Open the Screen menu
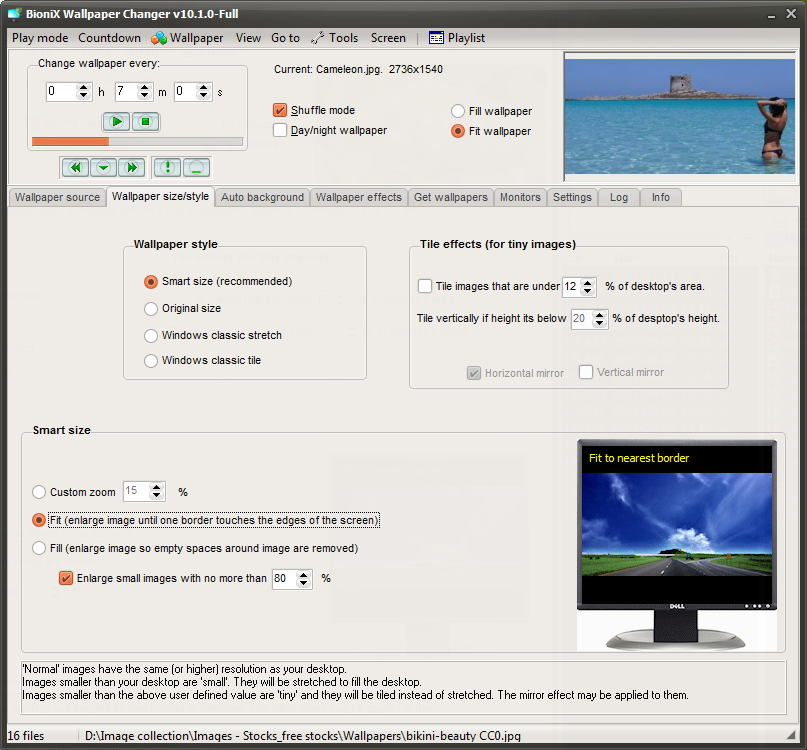807x750 pixels. coord(388,38)
